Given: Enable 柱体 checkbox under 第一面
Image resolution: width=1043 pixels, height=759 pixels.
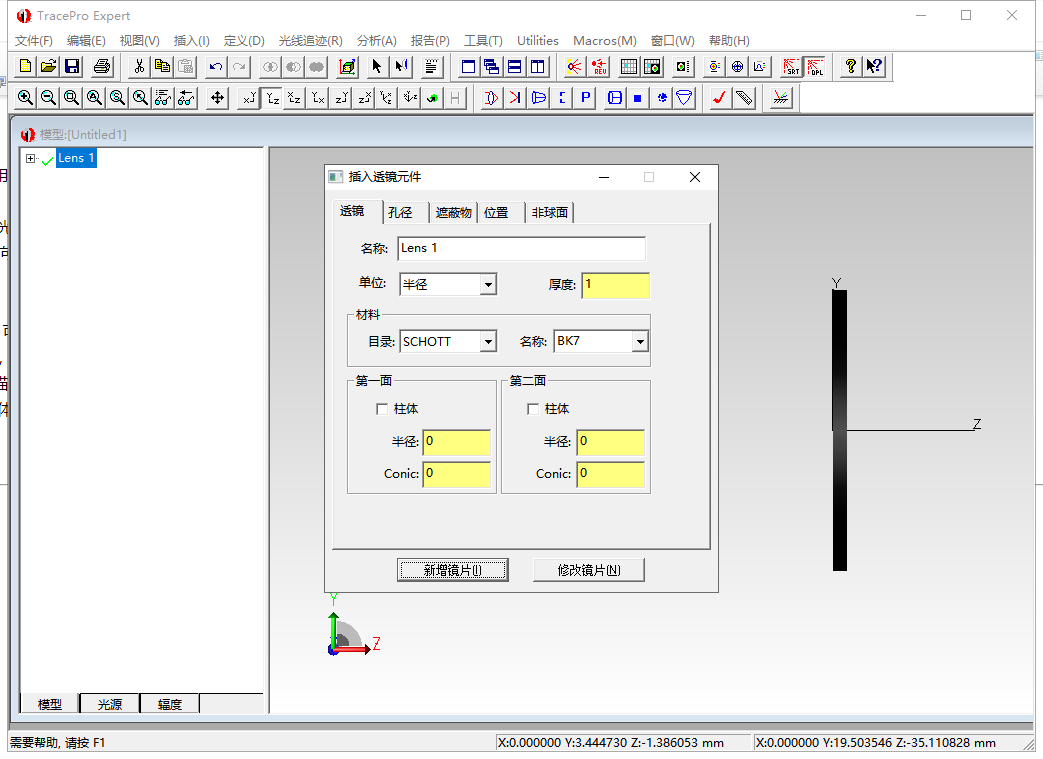Looking at the screenshot, I should 382,408.
